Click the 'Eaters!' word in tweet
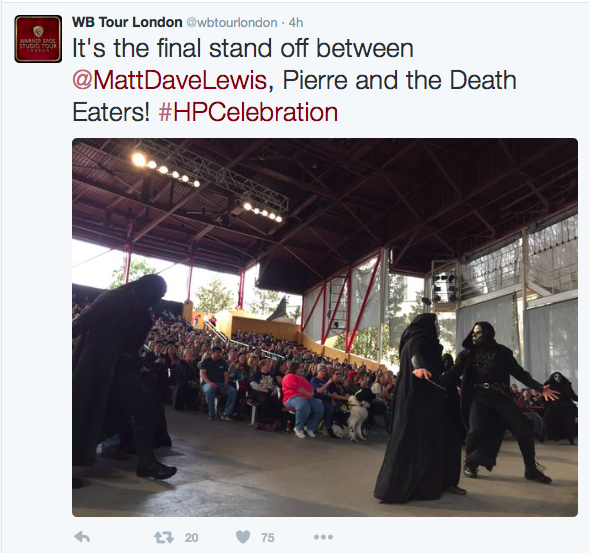 (111, 112)
